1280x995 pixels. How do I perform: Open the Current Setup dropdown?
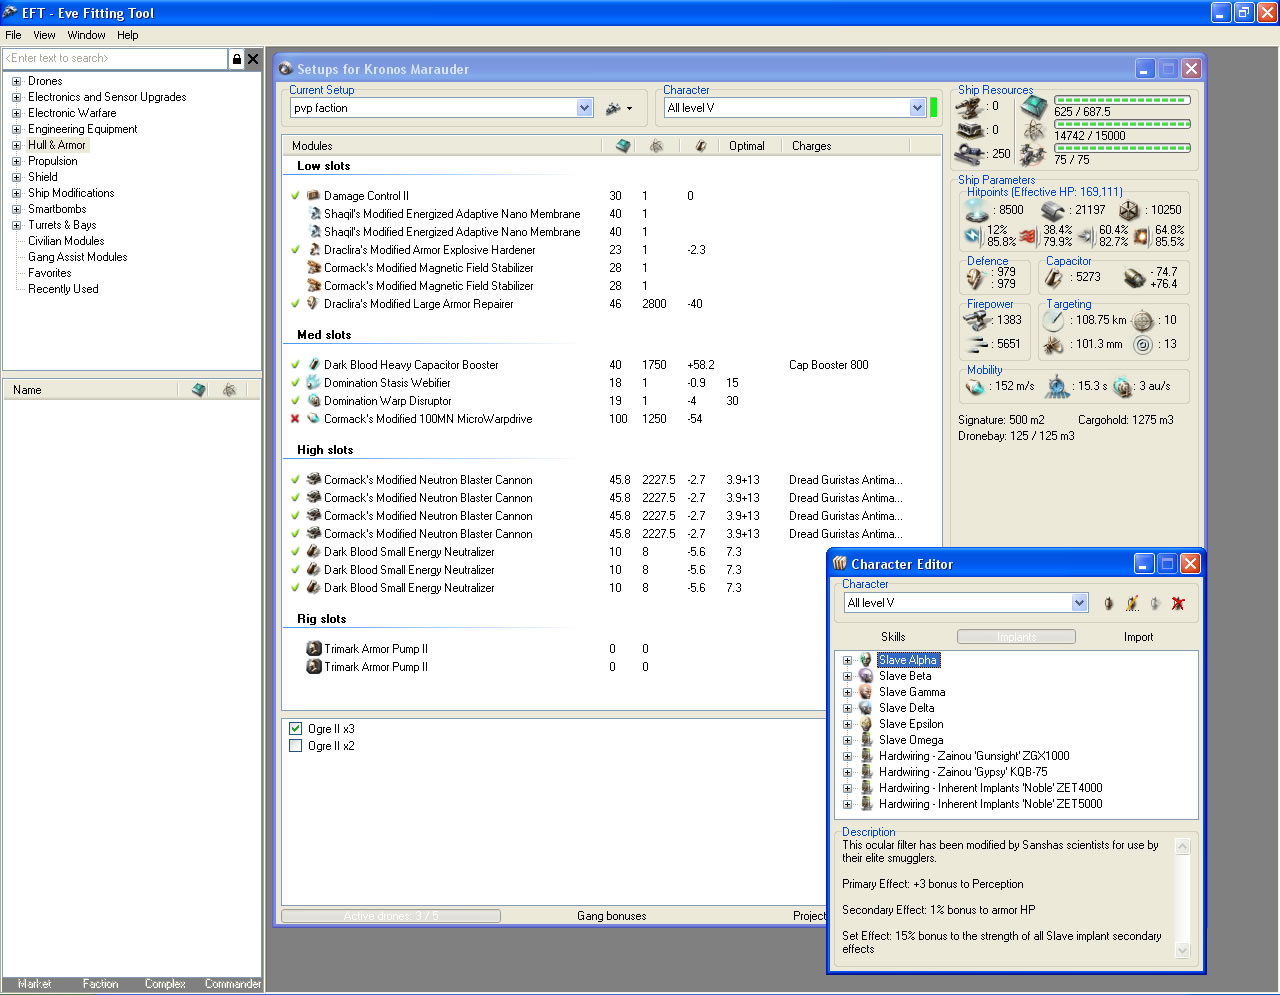click(x=585, y=108)
